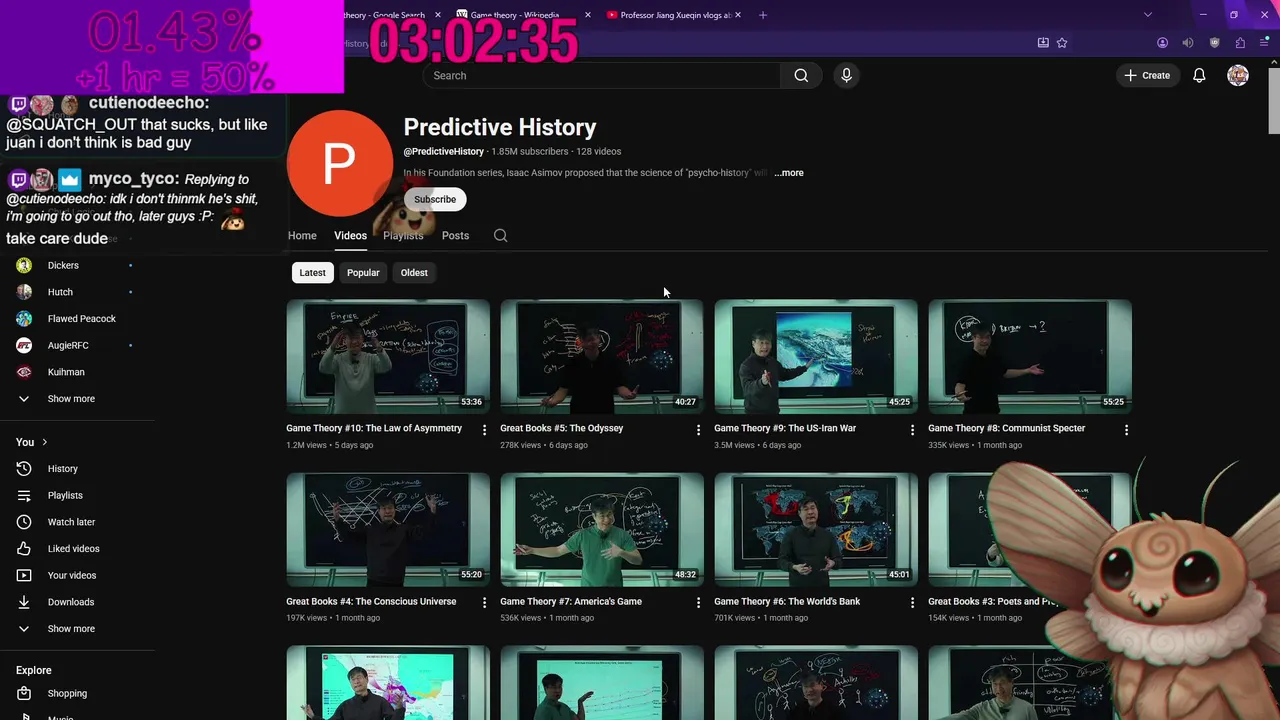Viewport: 1280px width, 720px height.
Task: Close the Game theory Wikipedia tab
Action: [x=588, y=15]
